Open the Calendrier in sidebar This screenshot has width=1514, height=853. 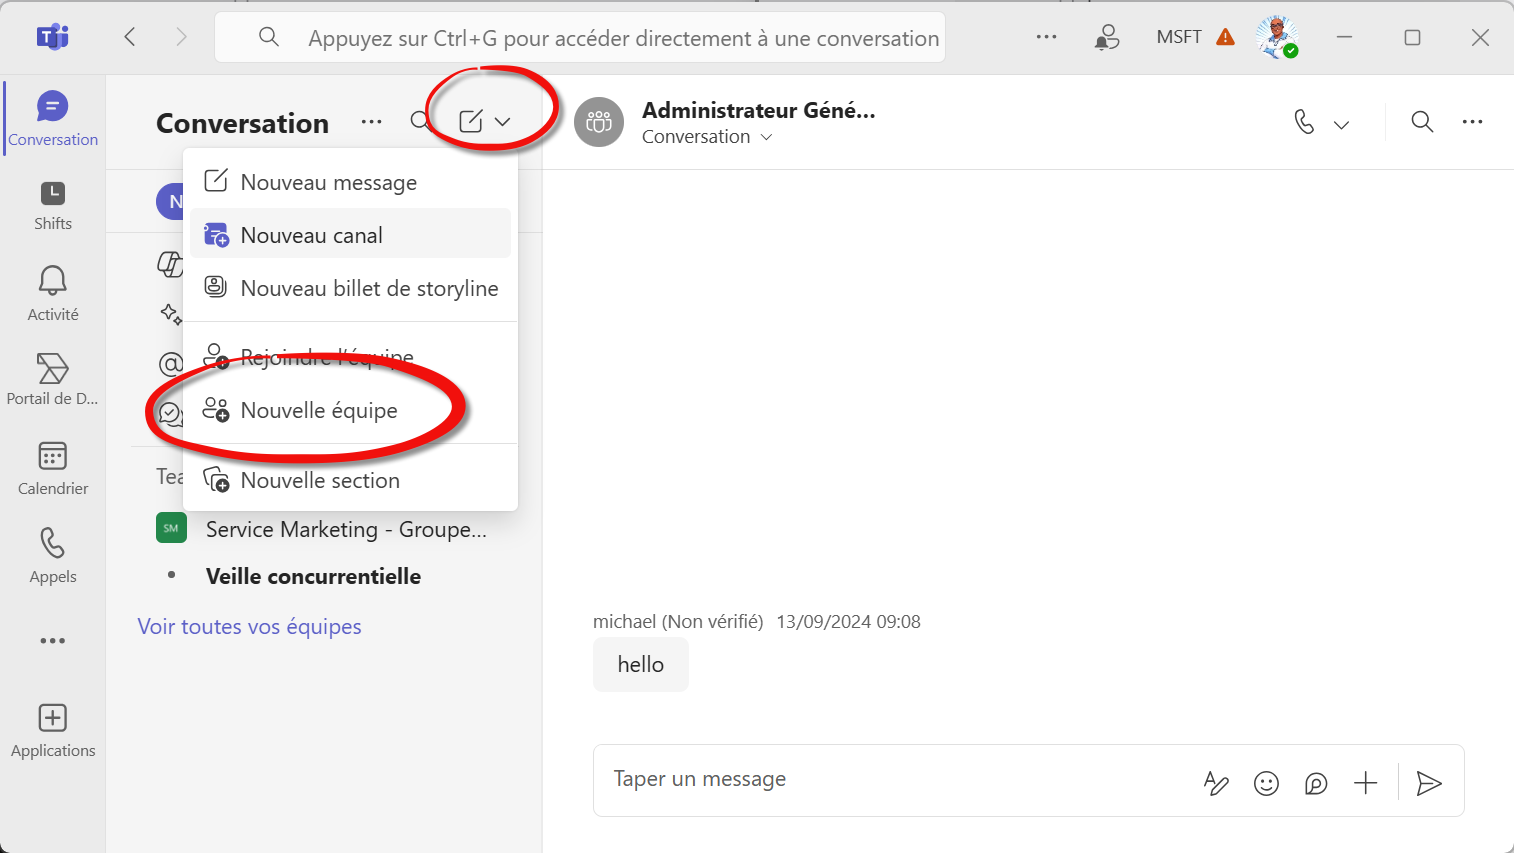click(x=53, y=468)
